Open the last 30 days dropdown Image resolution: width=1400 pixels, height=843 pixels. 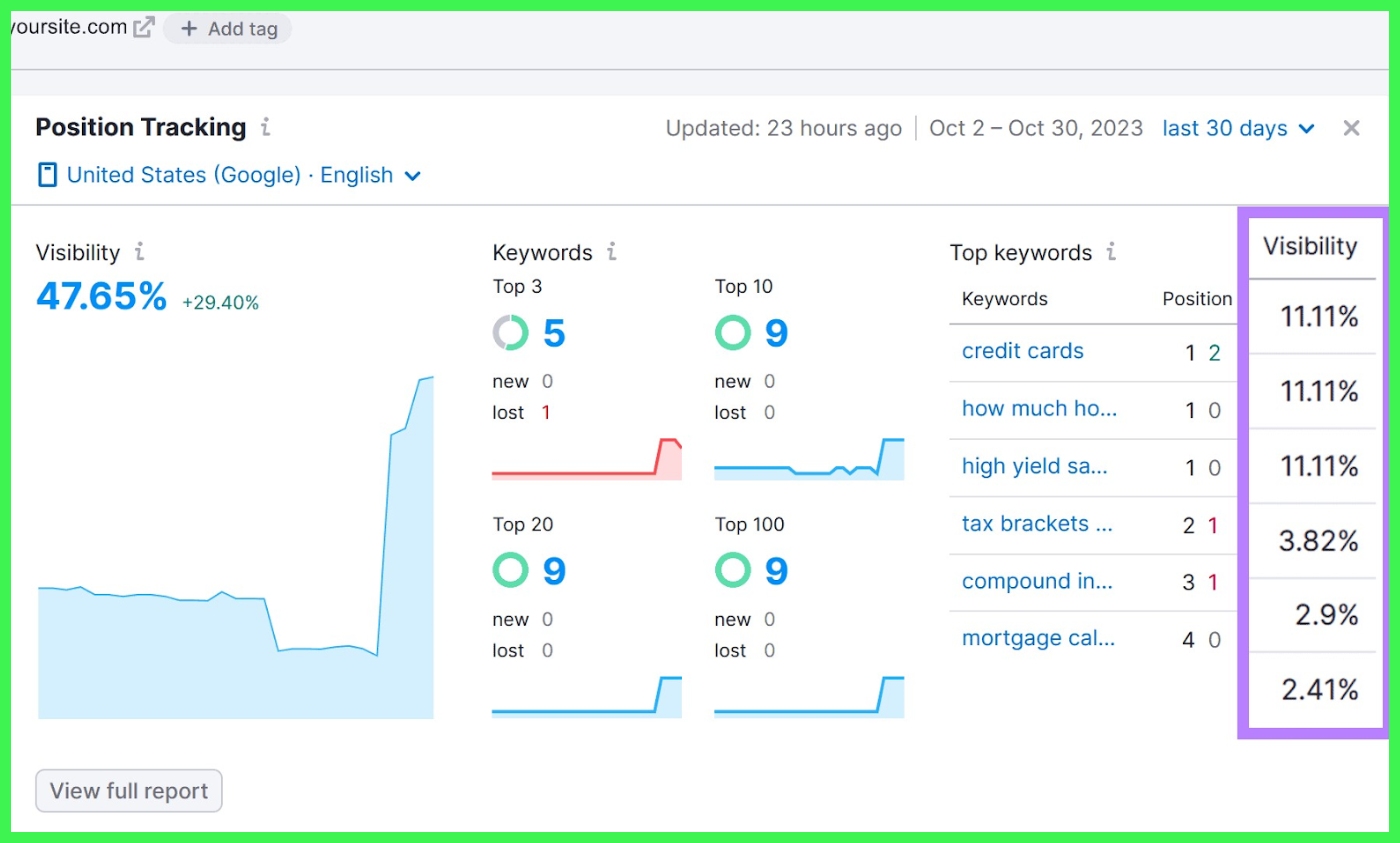click(x=1237, y=128)
